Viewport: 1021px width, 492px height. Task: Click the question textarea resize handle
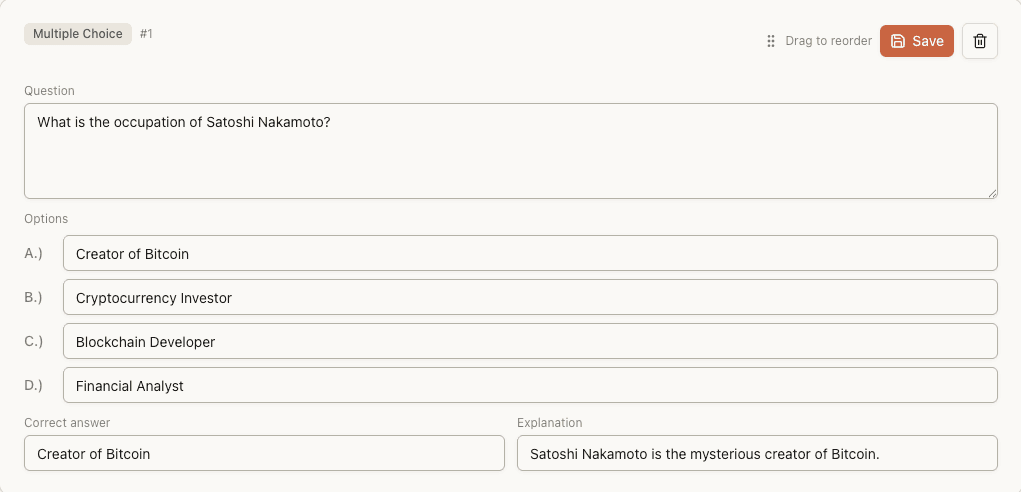(992, 193)
